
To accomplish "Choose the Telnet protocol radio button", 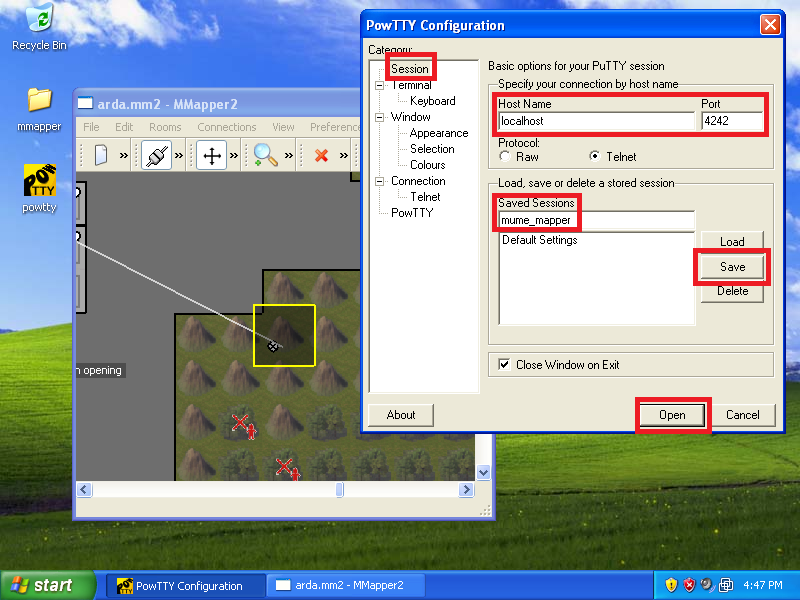I will (x=595, y=156).
